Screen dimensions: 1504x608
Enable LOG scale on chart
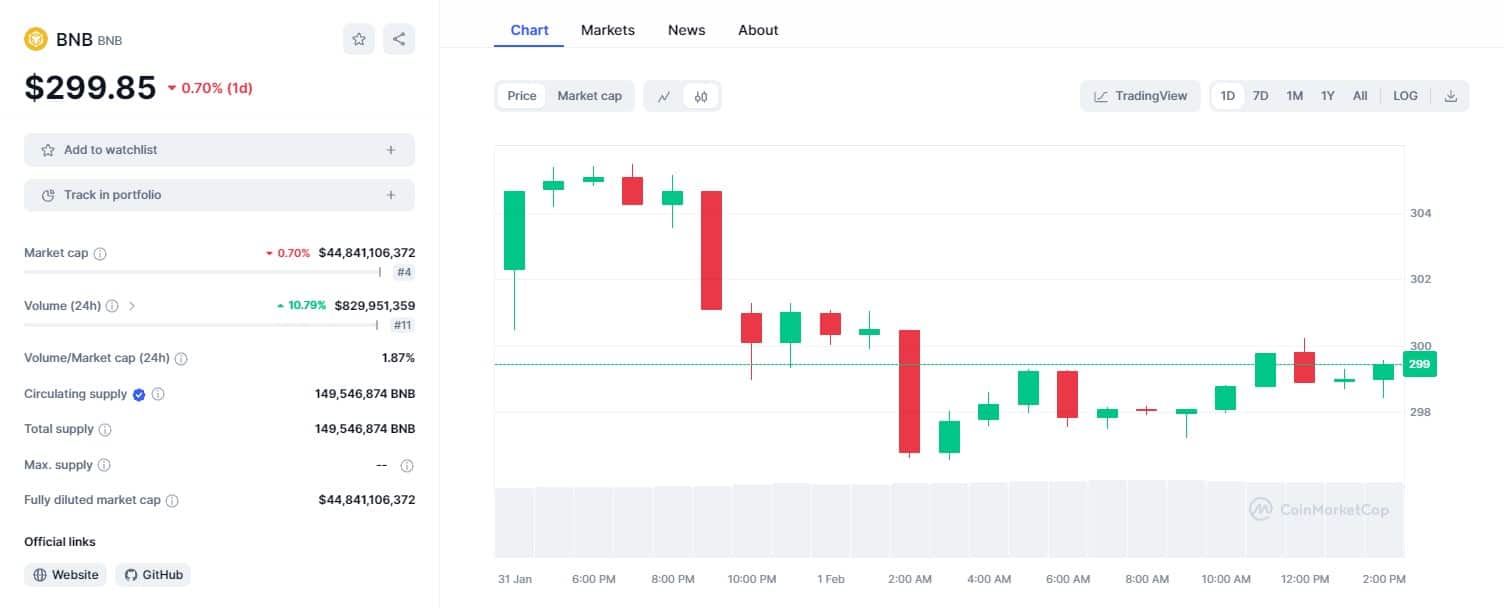click(x=1405, y=96)
